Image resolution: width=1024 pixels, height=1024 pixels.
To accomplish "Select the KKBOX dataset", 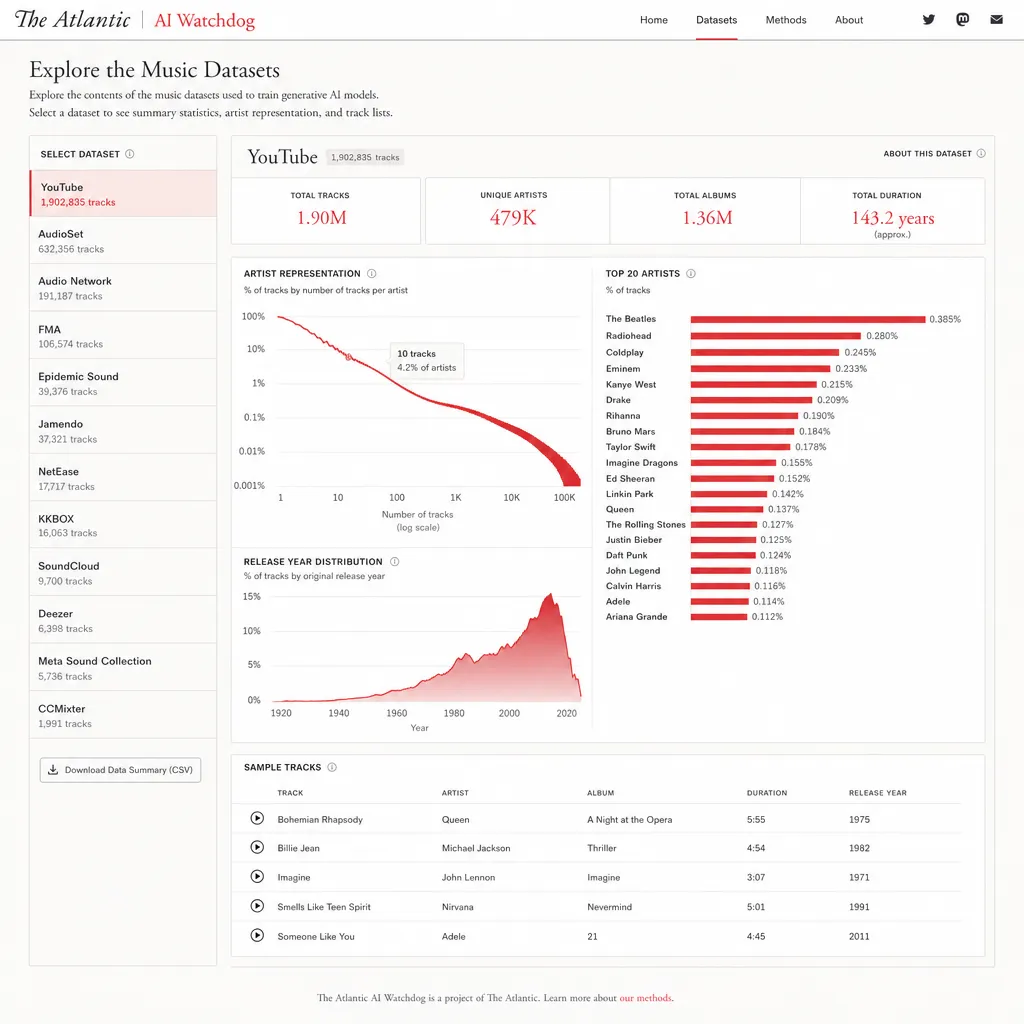I will pyautogui.click(x=123, y=525).
